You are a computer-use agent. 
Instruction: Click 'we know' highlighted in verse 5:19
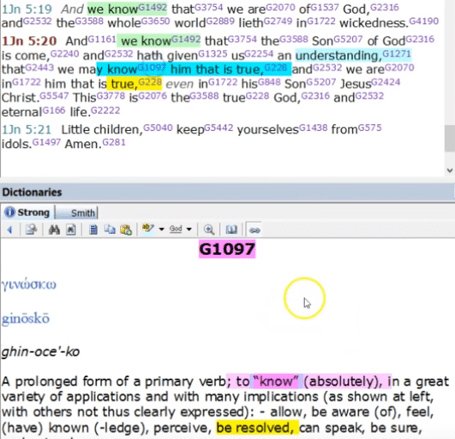click(112, 9)
